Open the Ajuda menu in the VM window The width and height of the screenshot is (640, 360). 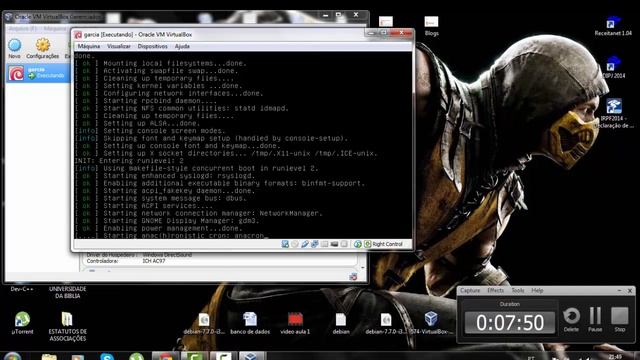coord(182,47)
